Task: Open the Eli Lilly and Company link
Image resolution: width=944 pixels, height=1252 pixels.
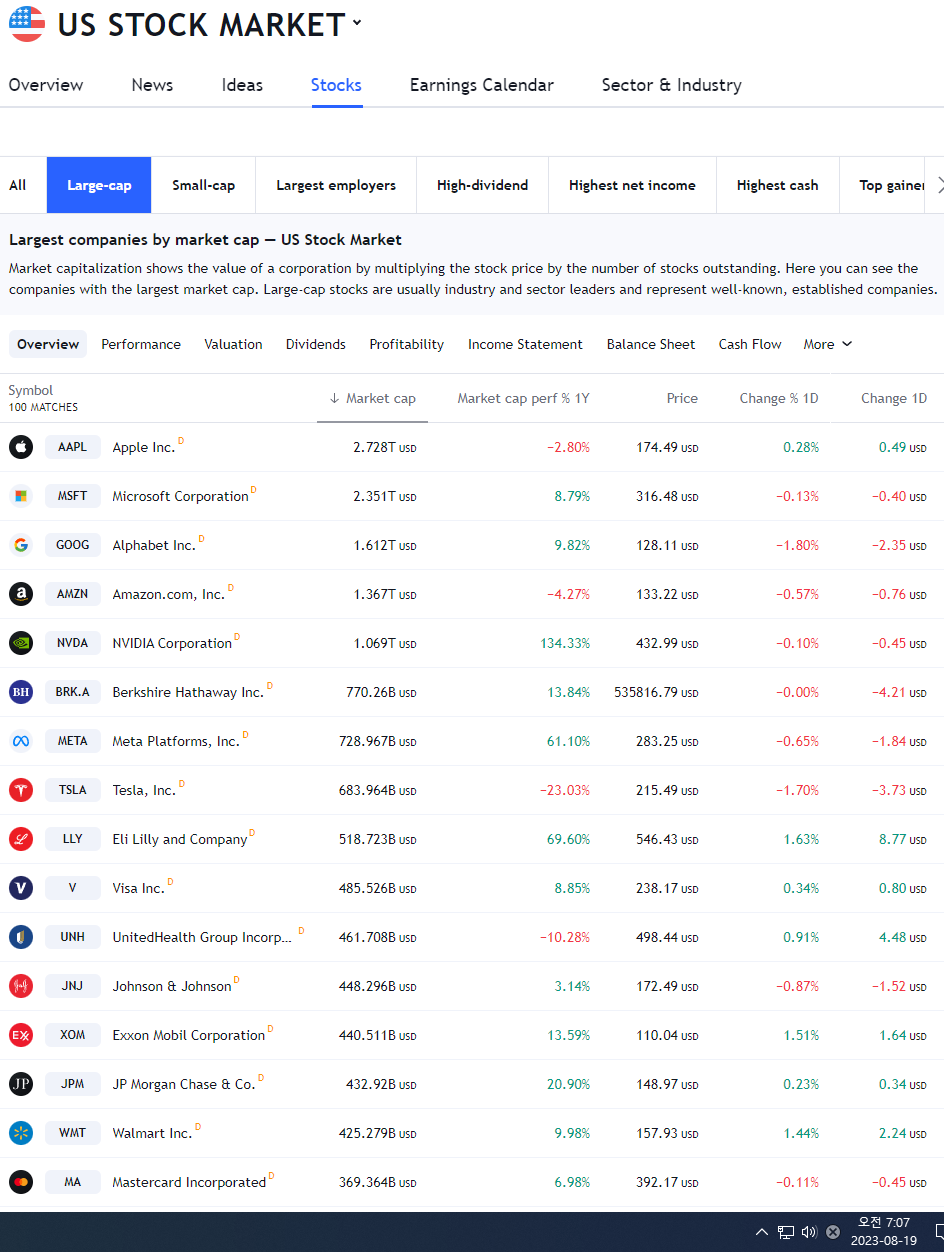Action: coord(180,839)
